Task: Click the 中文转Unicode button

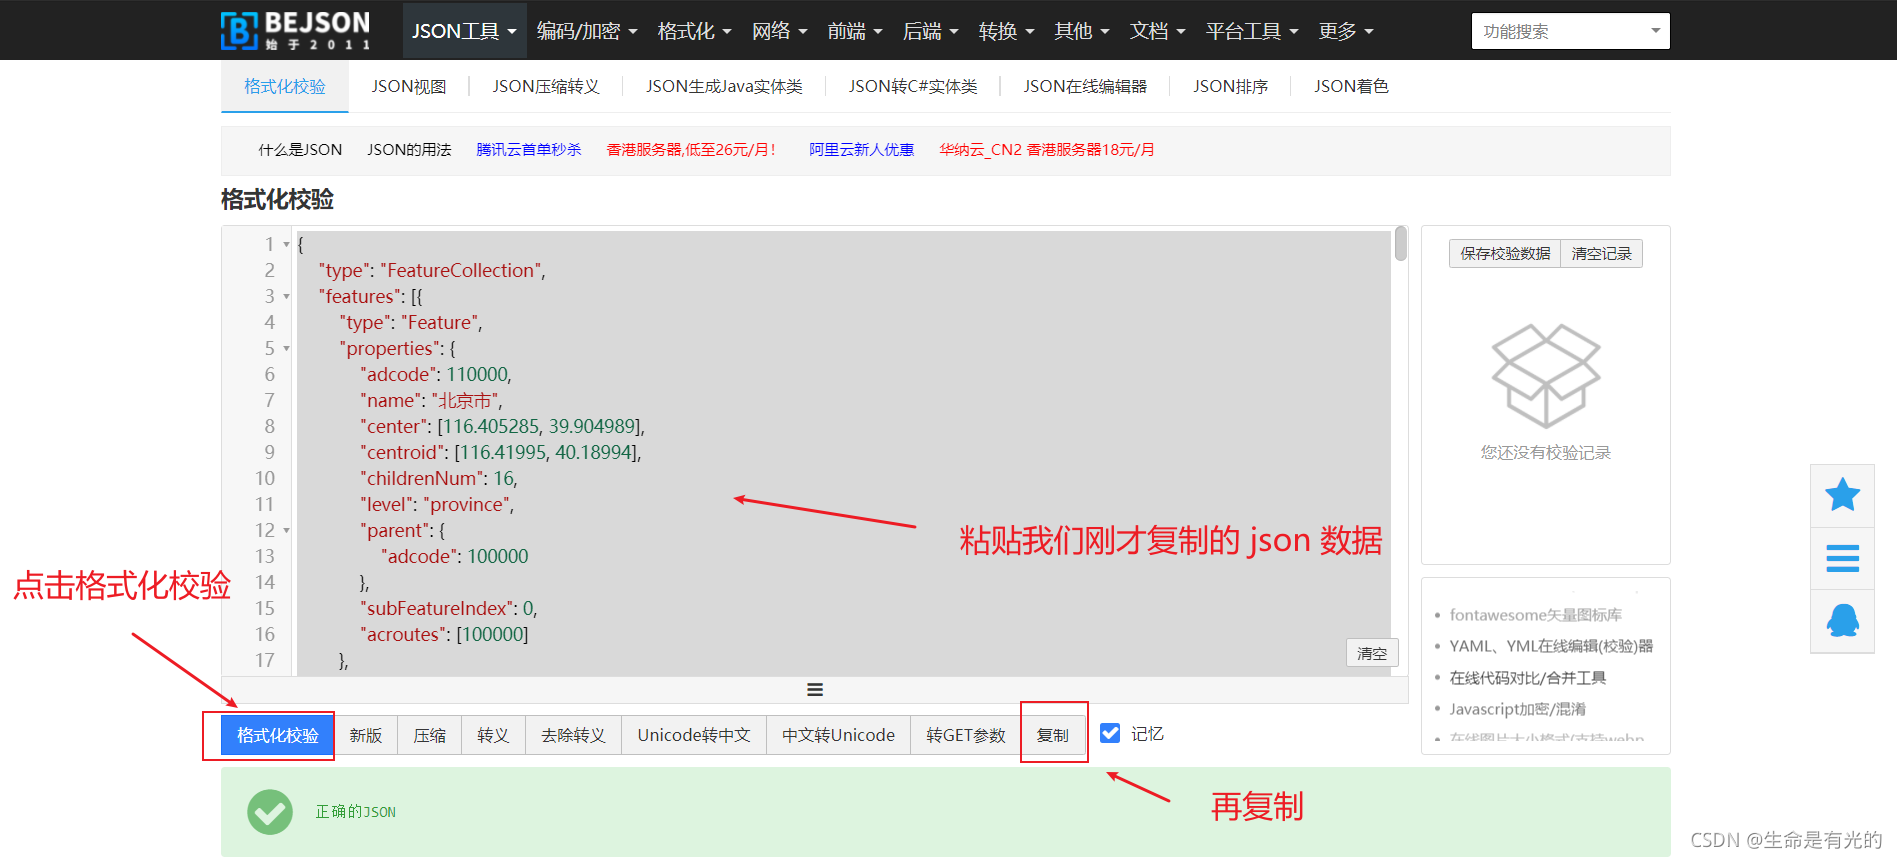Action: coord(838,735)
